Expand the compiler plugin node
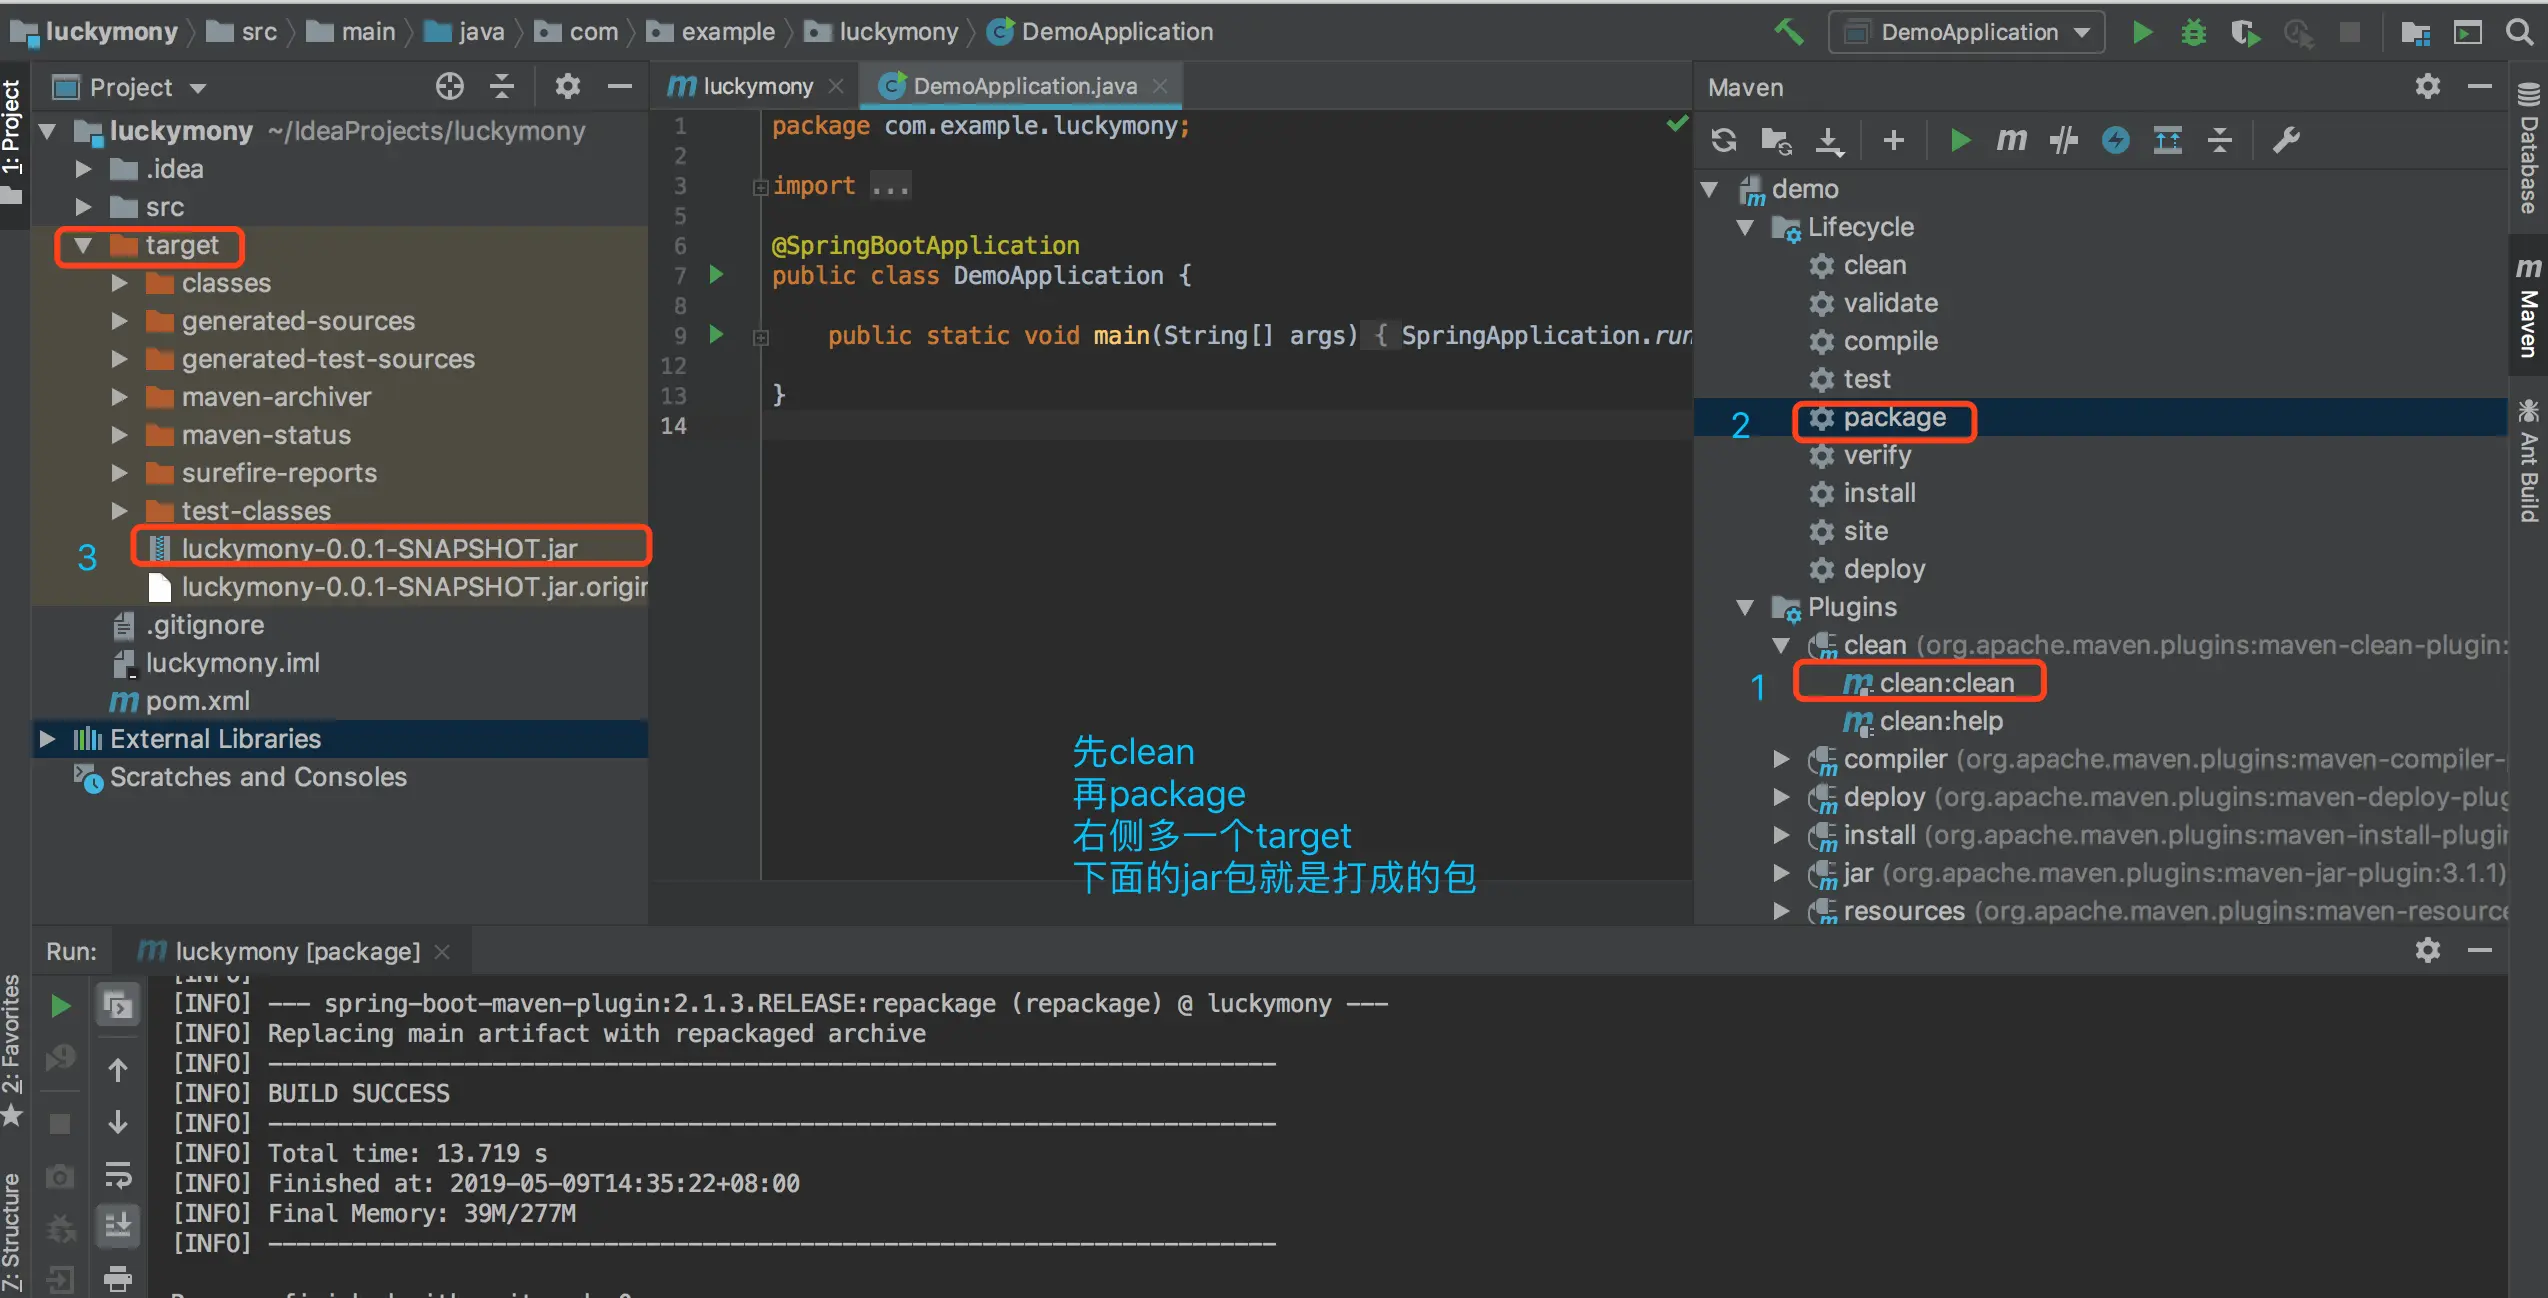This screenshot has height=1298, width=2548. point(1781,759)
